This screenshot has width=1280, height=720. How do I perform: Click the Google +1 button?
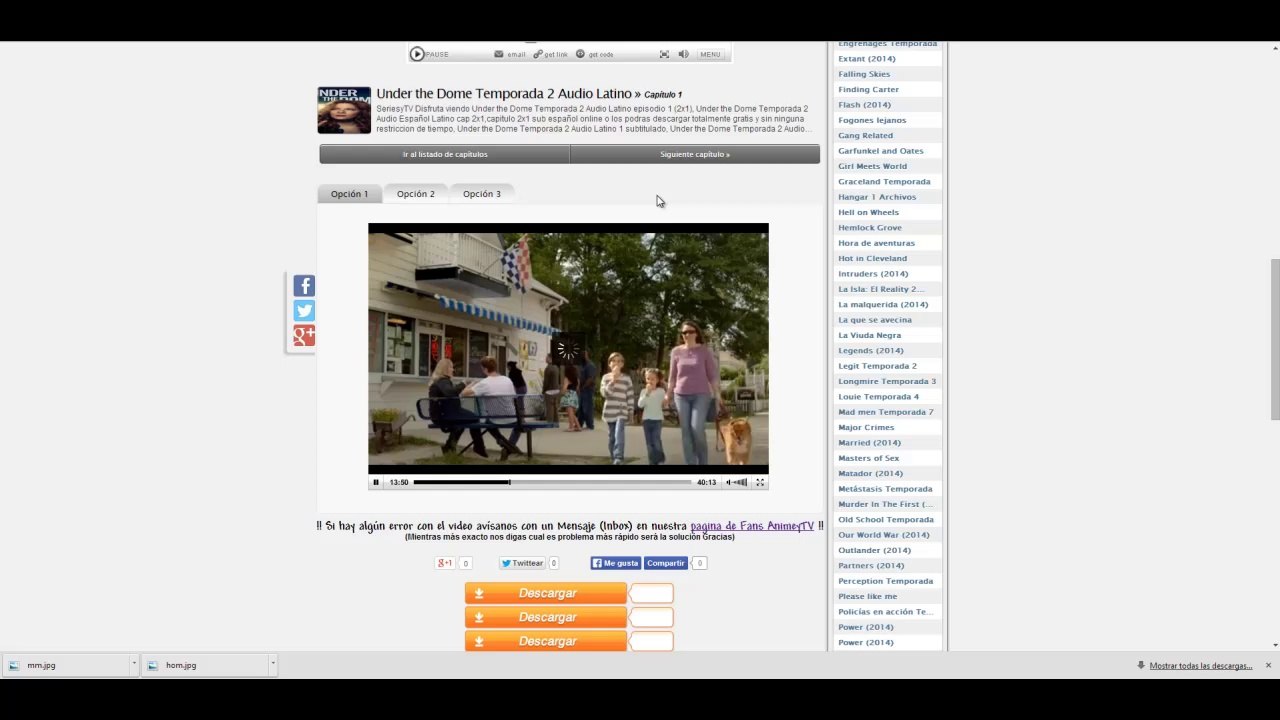[x=445, y=563]
